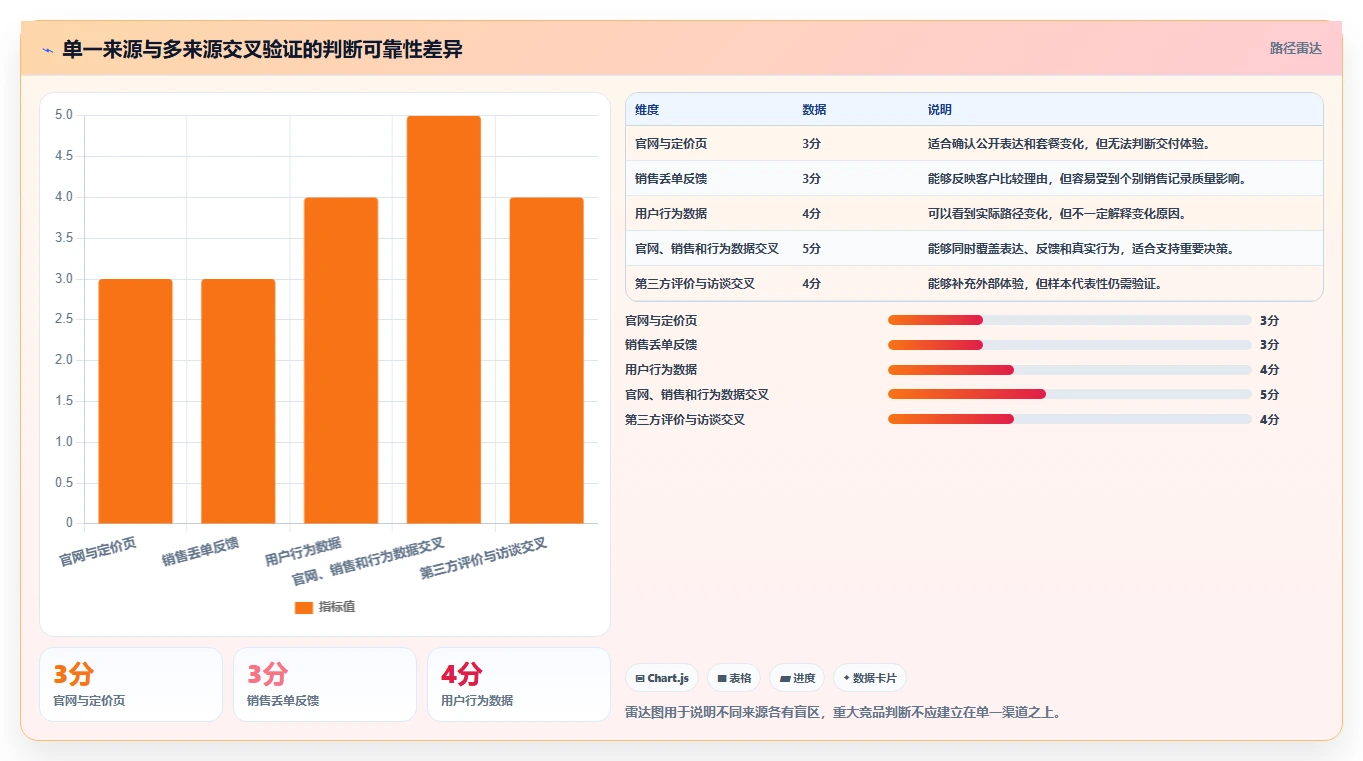This screenshot has width=1363, height=761.
Task: Click the chart x-axis label 用户行为数据
Action: click(303, 552)
